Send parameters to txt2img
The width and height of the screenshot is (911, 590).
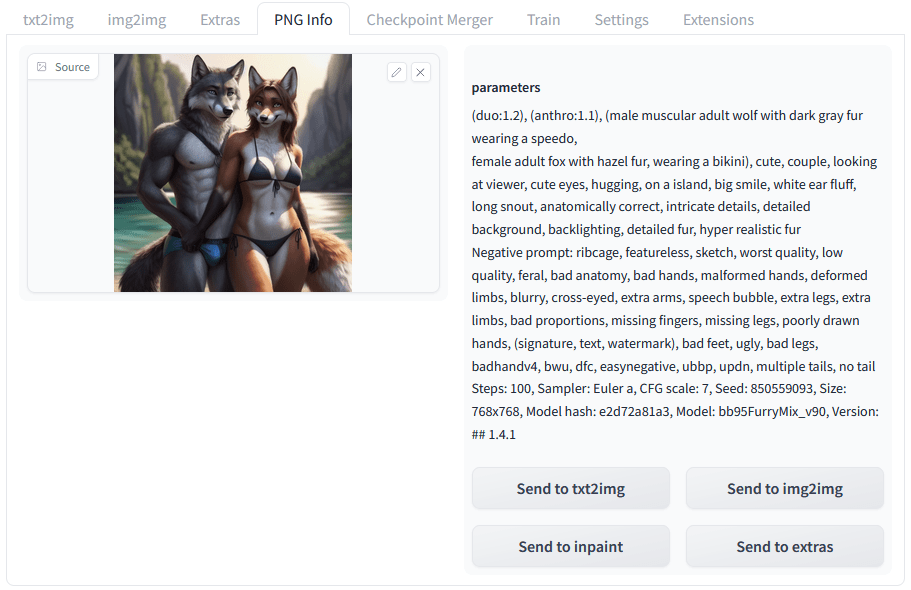point(571,488)
